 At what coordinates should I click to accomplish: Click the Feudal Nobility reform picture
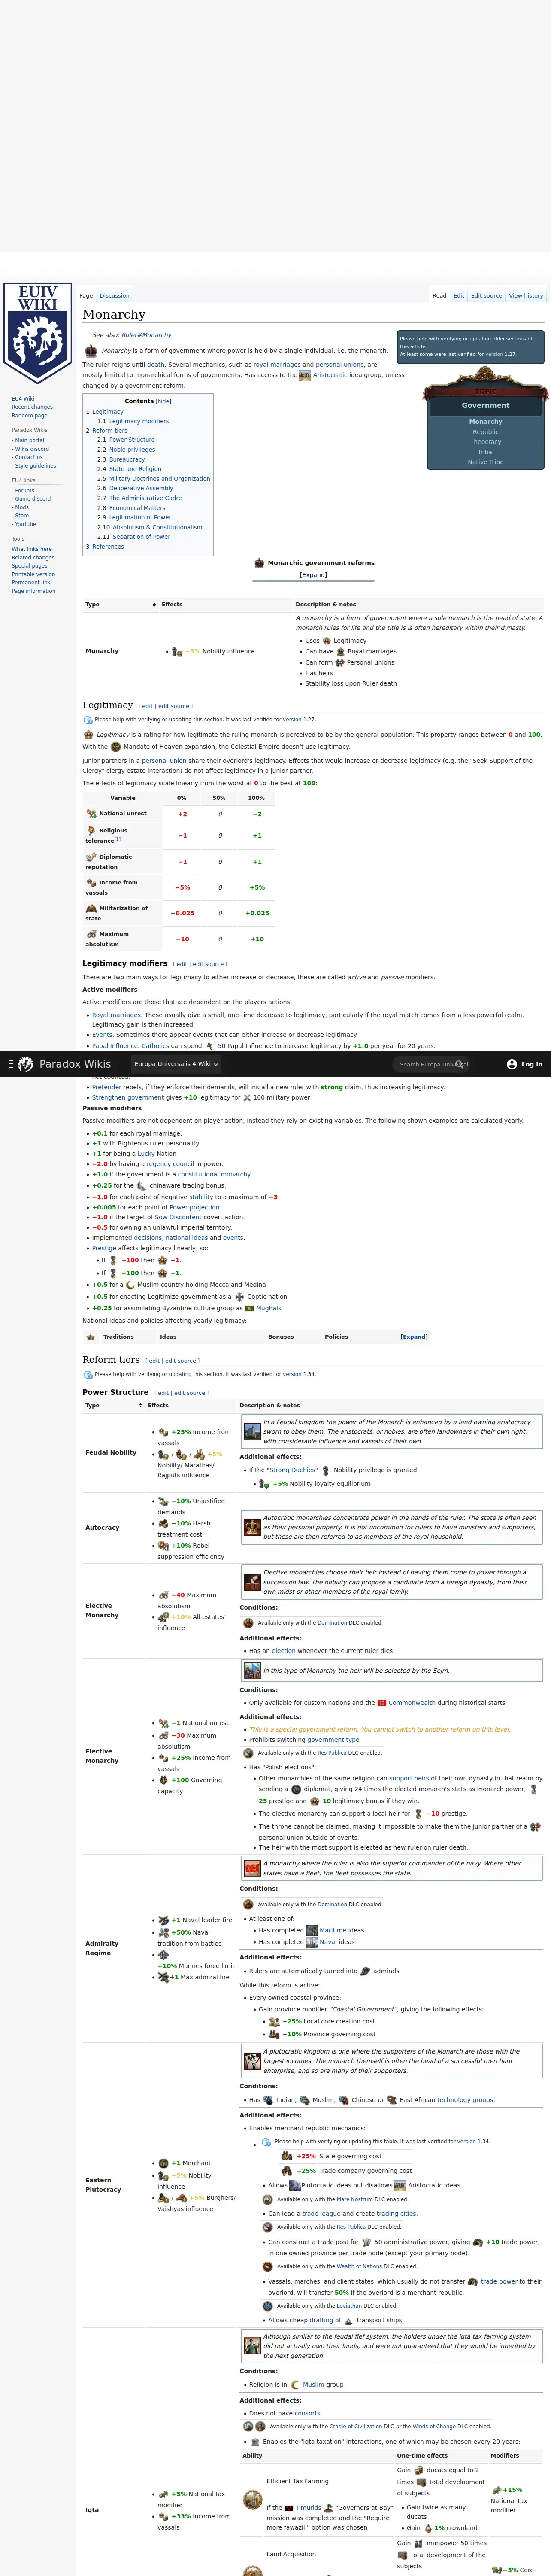coord(252,1432)
